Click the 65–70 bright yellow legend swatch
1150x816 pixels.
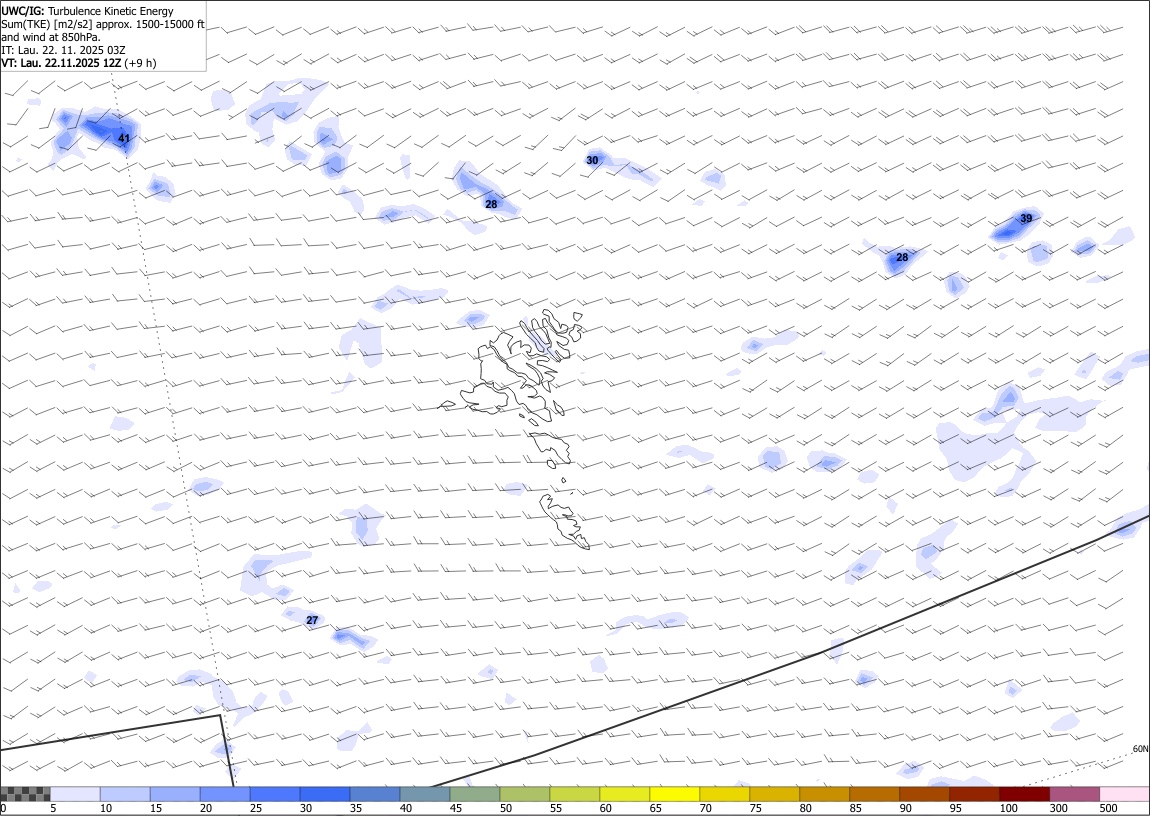tap(674, 794)
